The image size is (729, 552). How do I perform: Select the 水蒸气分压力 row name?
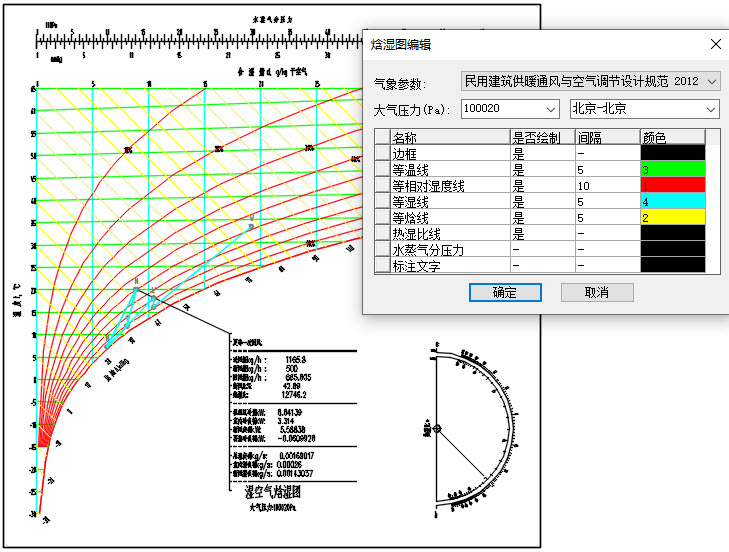450,249
